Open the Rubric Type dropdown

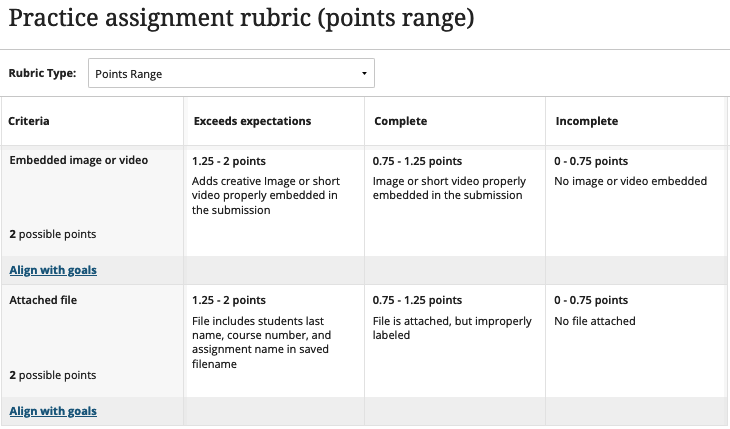pyautogui.click(x=231, y=73)
